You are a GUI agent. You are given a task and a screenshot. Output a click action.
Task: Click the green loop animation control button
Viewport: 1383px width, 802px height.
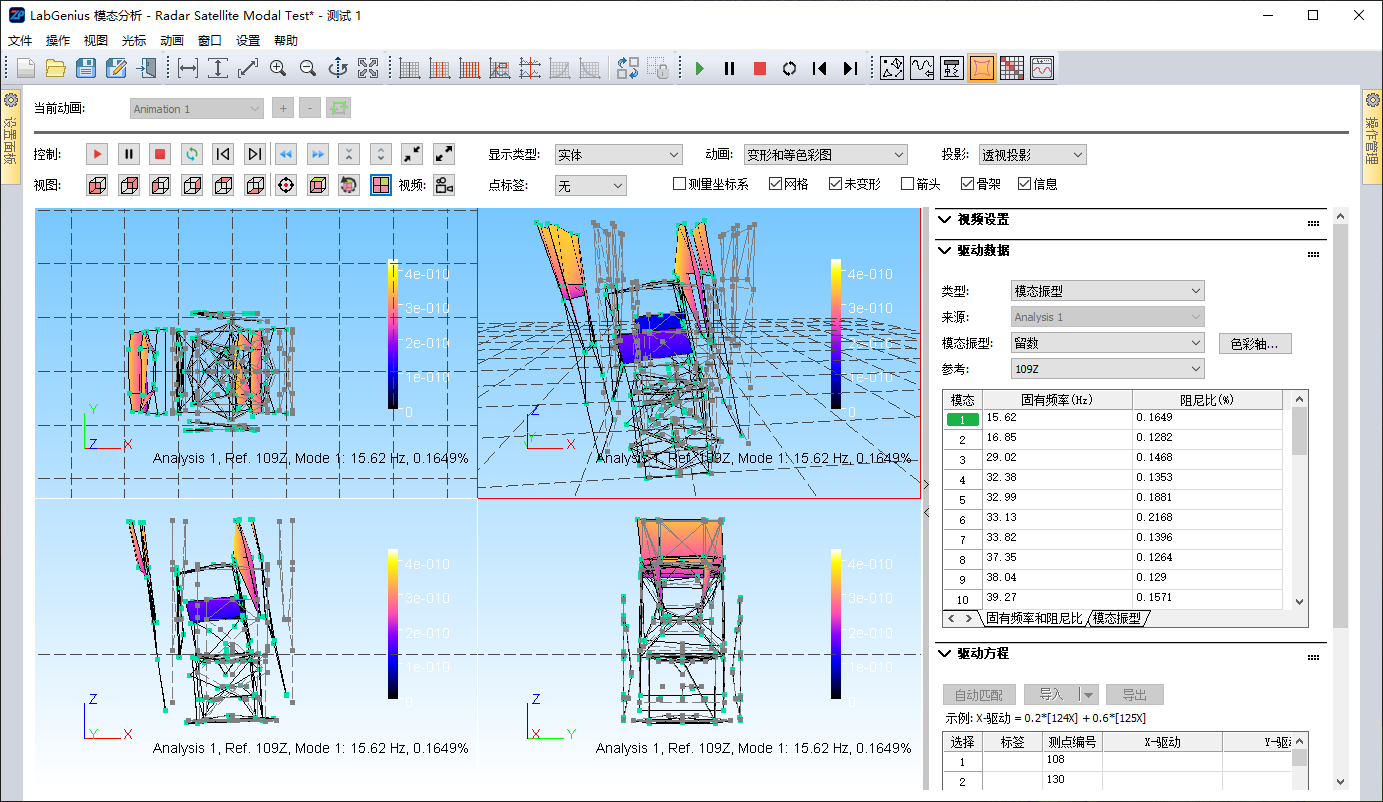pyautogui.click(x=192, y=154)
